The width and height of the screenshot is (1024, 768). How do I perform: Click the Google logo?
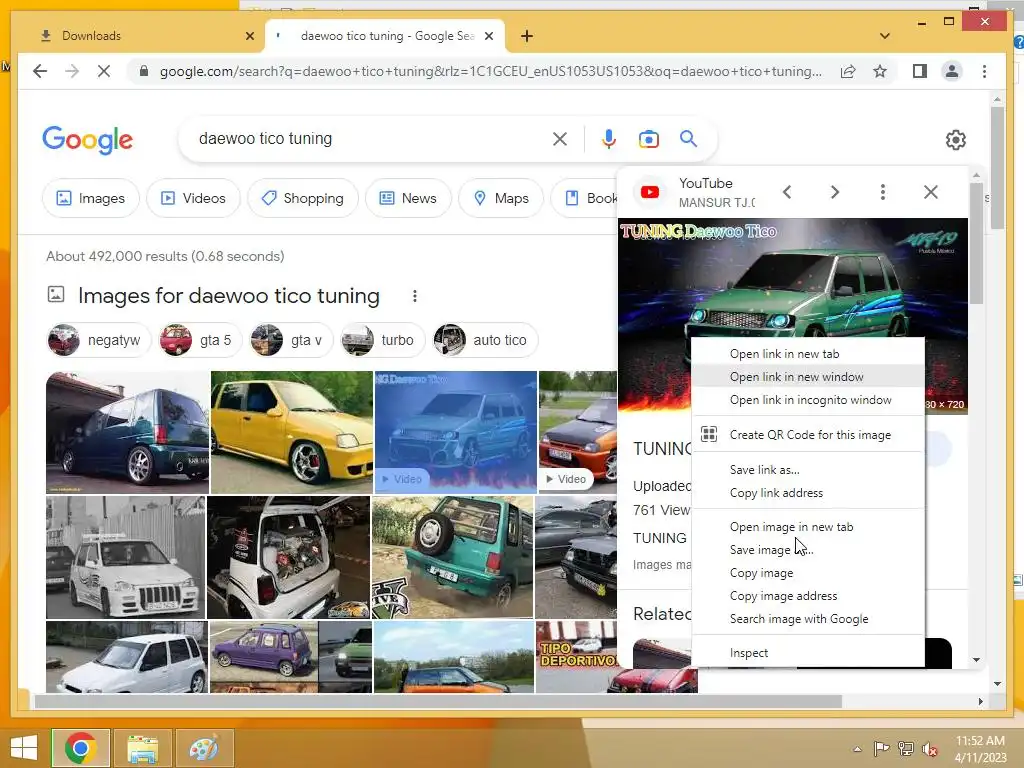[88, 140]
